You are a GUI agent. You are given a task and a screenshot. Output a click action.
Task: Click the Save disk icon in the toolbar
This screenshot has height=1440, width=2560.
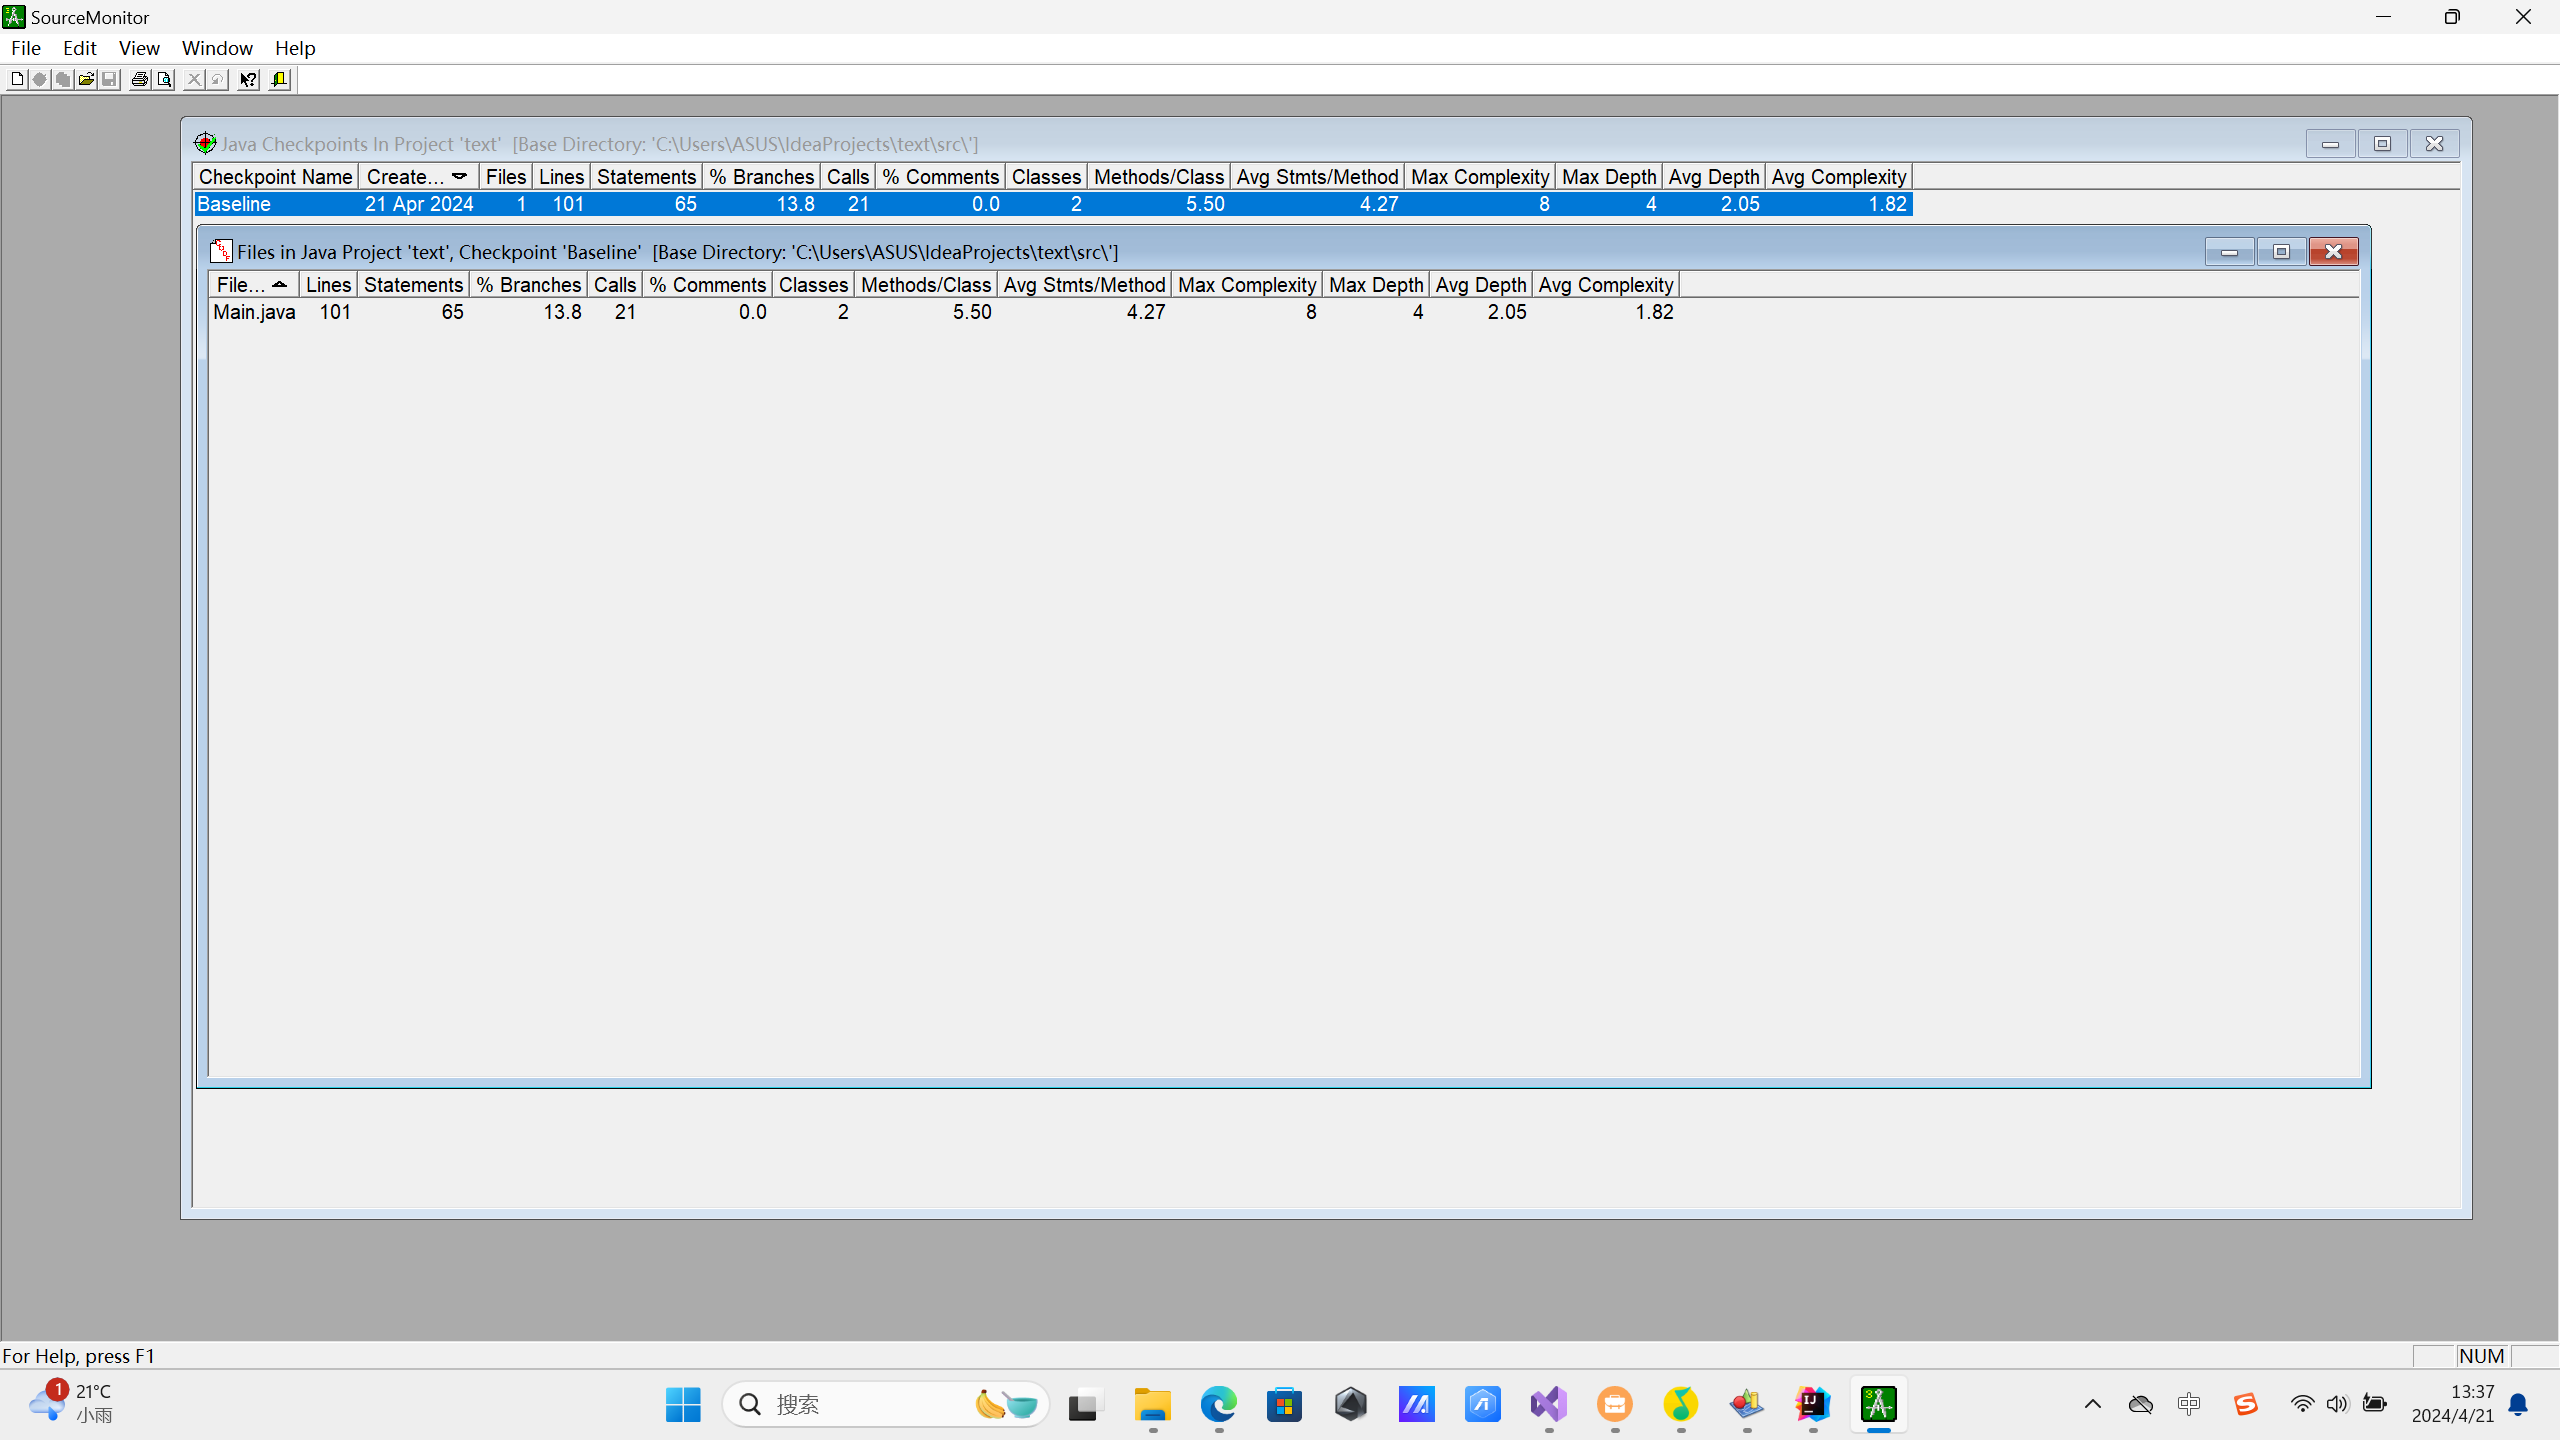tap(109, 79)
